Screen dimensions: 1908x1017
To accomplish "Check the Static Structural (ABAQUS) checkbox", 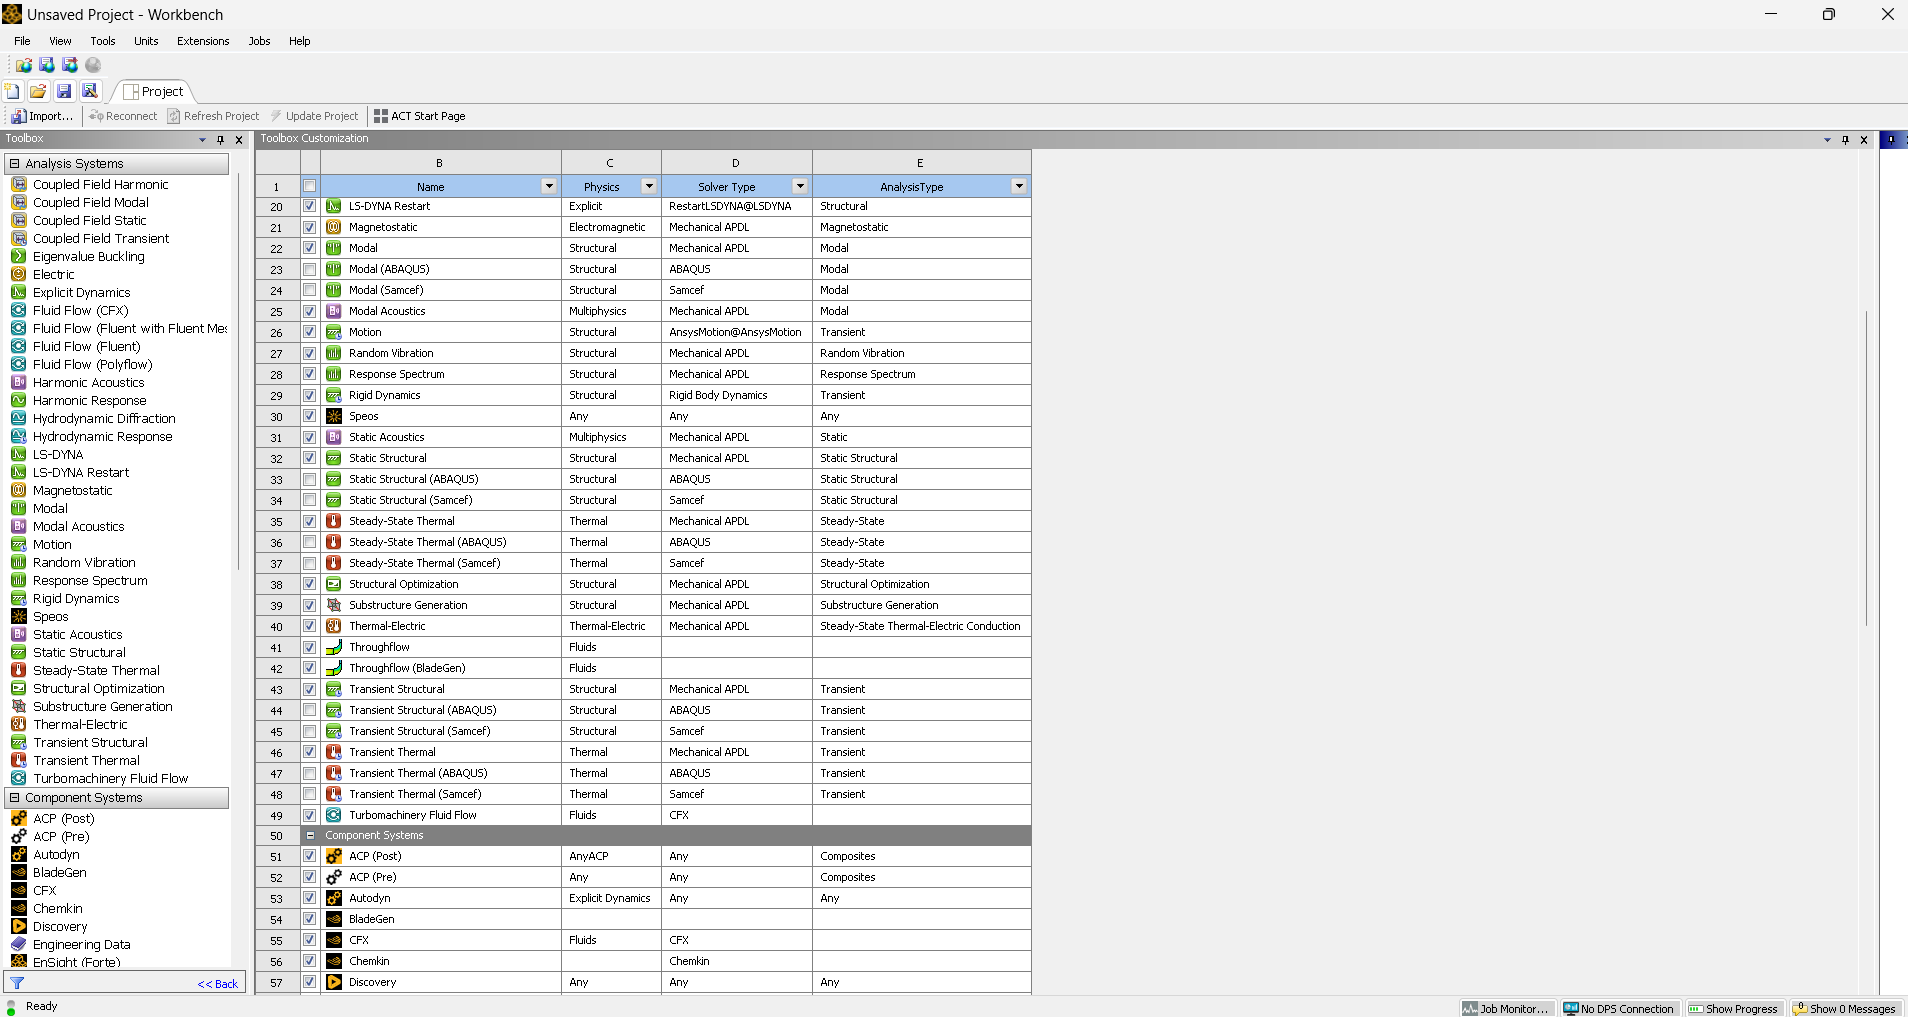I will click(310, 479).
